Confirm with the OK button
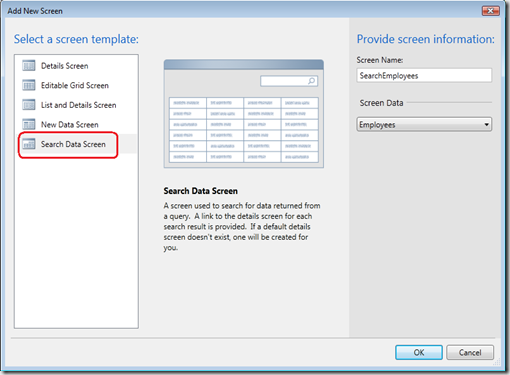 click(419, 352)
